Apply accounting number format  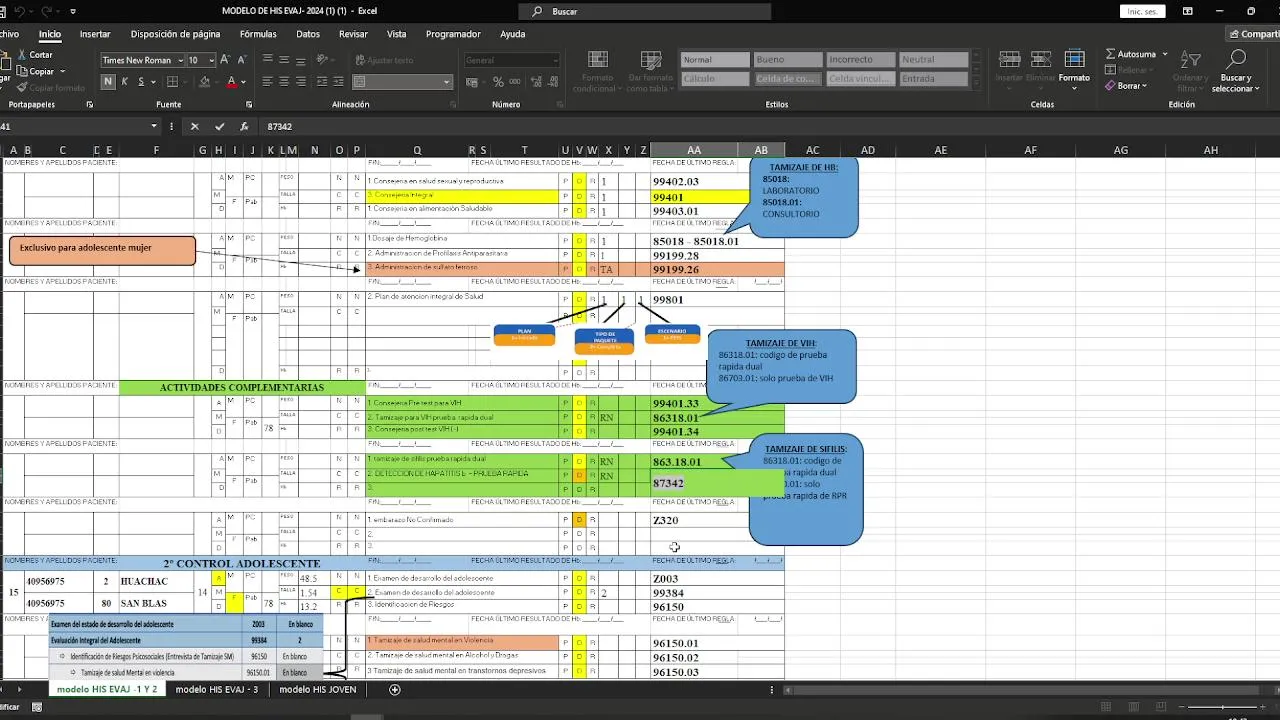[x=473, y=82]
